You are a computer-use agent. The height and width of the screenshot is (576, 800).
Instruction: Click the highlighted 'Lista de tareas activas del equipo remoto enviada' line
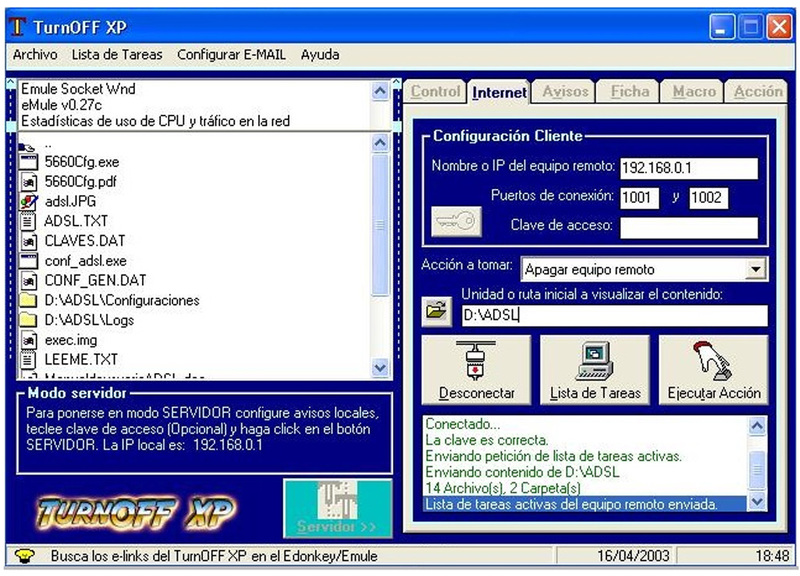point(586,504)
